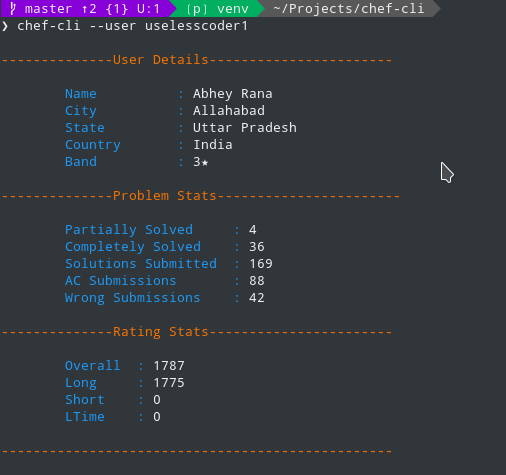The height and width of the screenshot is (475, 506).
Task: Click the prompt arrow before chef-cli
Action: click(x=5, y=26)
